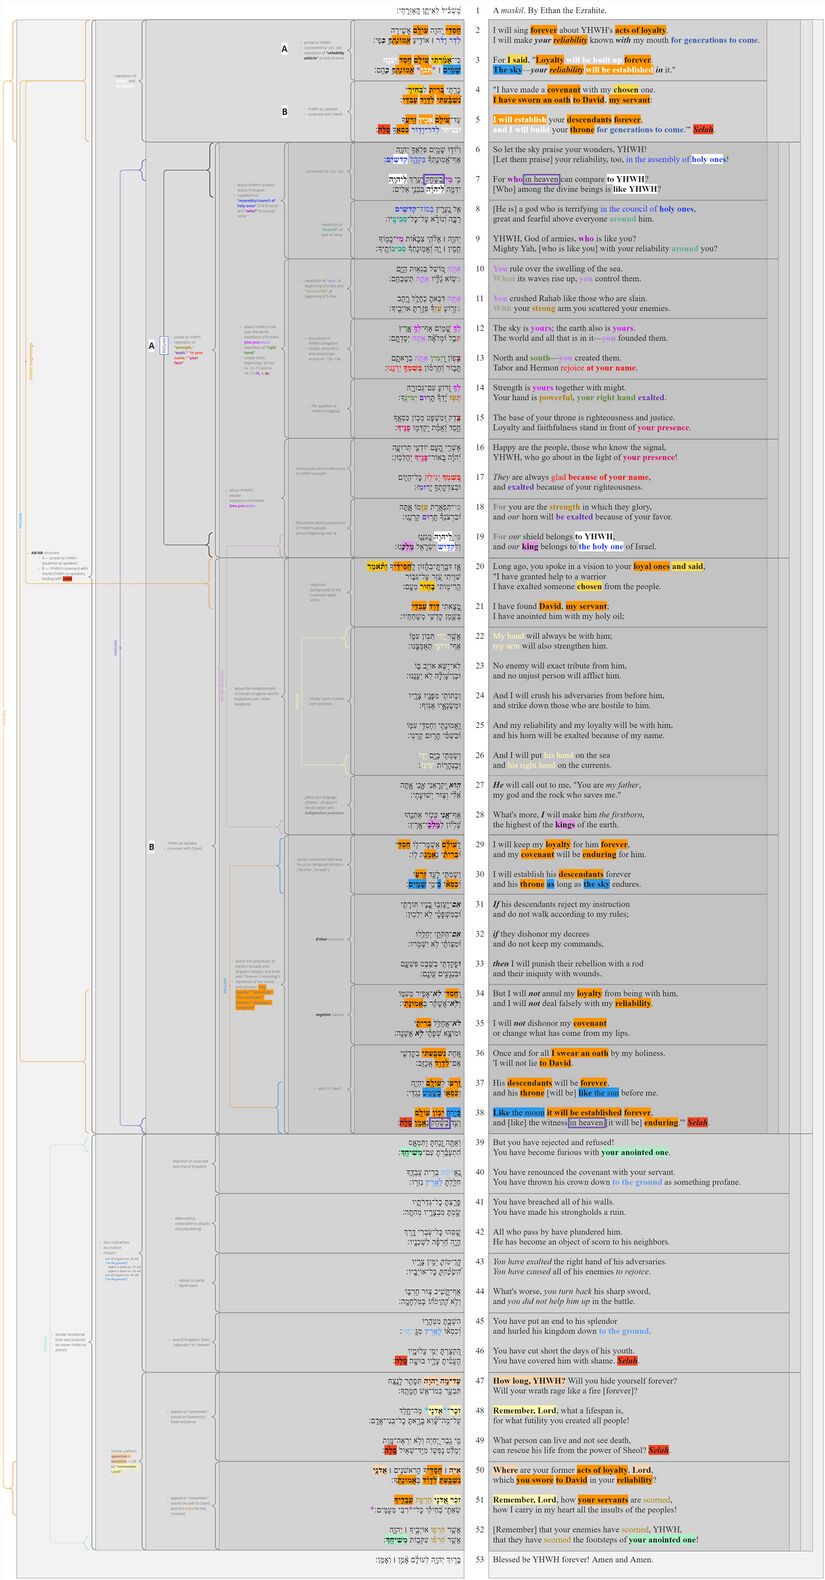Click the red "Selah" ending verse 5
Viewport: 825px width, 1580px height.
pos(703,130)
